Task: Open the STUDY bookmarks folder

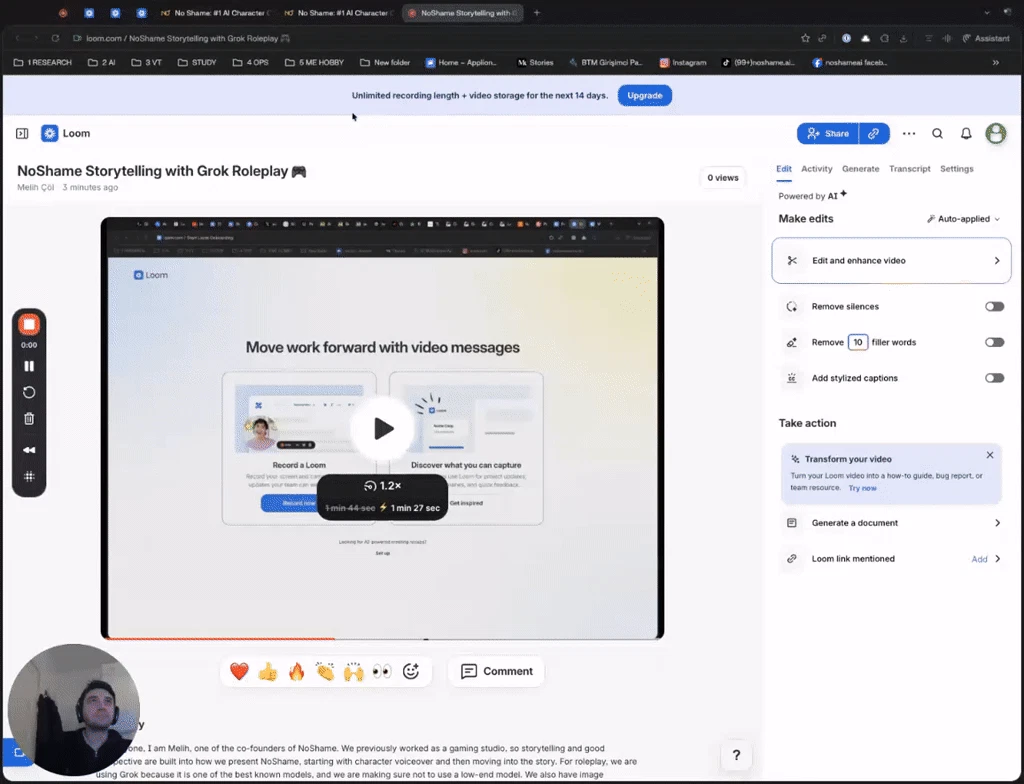Action: pyautogui.click(x=197, y=63)
